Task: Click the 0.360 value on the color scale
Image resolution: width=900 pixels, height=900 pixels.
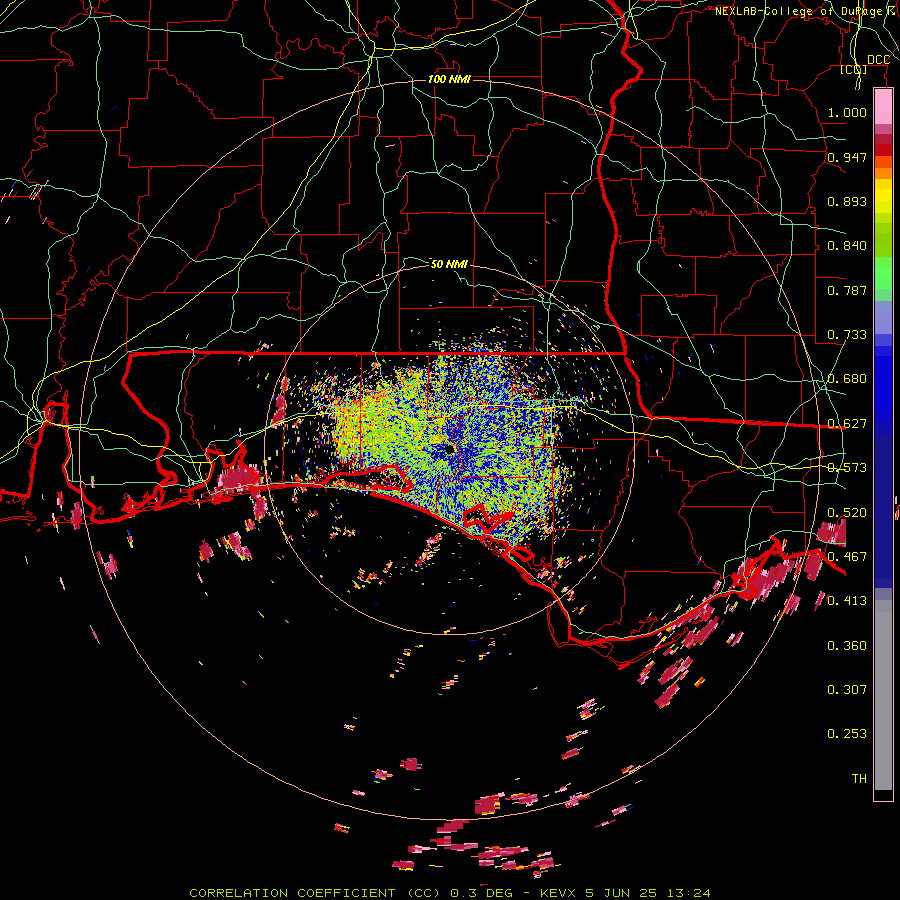Action: (847, 646)
